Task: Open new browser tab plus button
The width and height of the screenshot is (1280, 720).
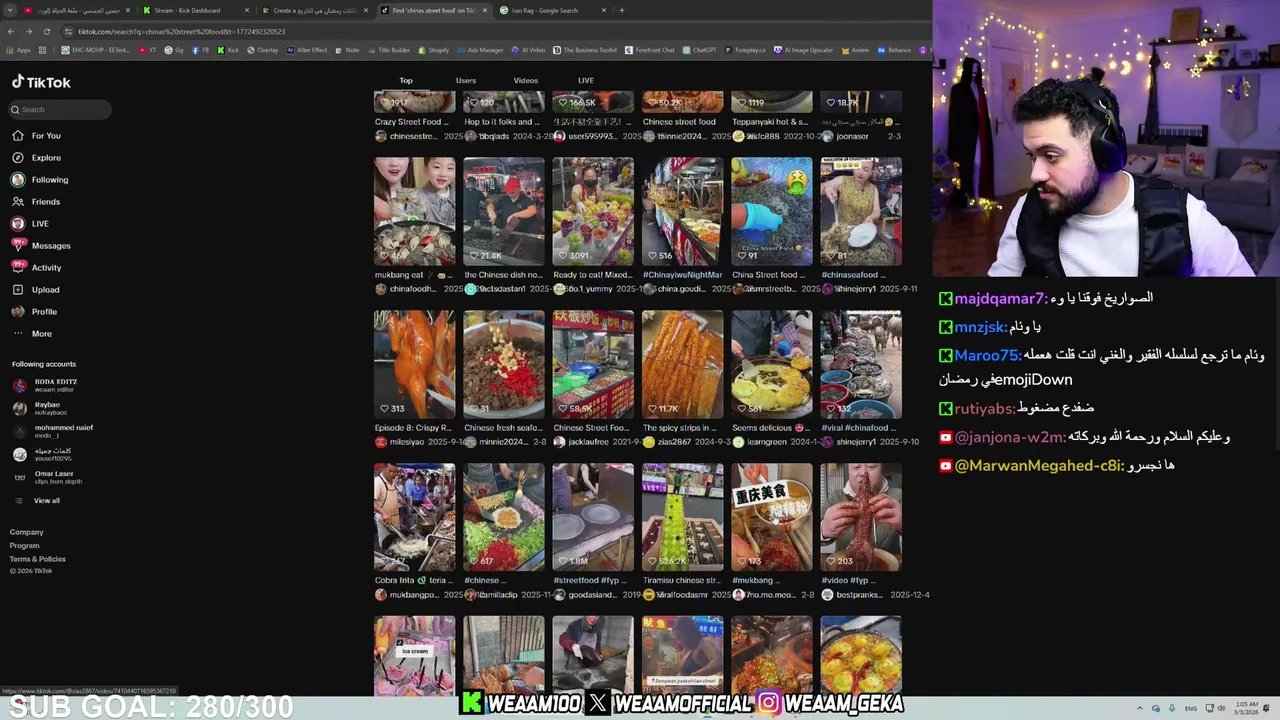Action: click(x=621, y=10)
